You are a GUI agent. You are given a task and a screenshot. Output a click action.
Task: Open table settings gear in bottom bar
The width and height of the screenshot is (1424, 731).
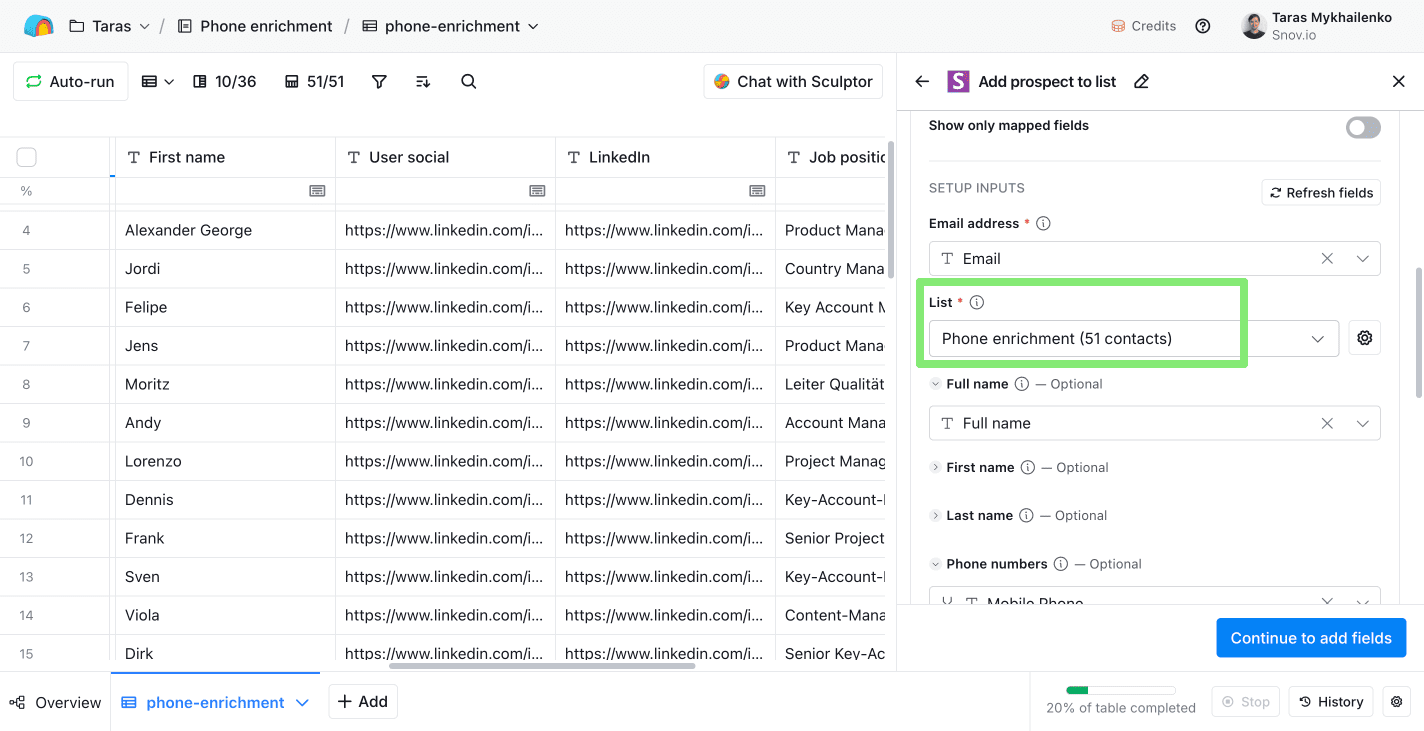[1397, 702]
